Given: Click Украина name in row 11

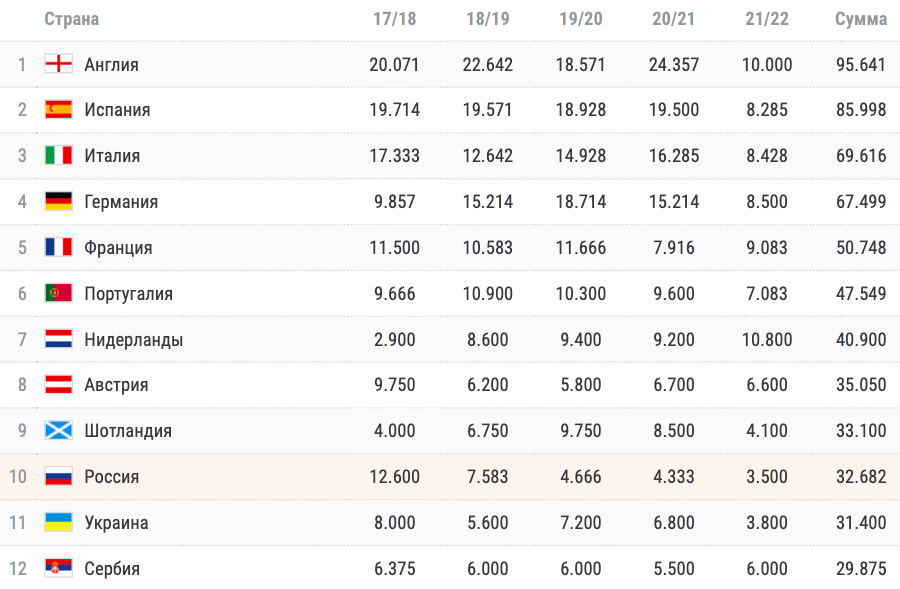Looking at the screenshot, I should coord(117,523).
